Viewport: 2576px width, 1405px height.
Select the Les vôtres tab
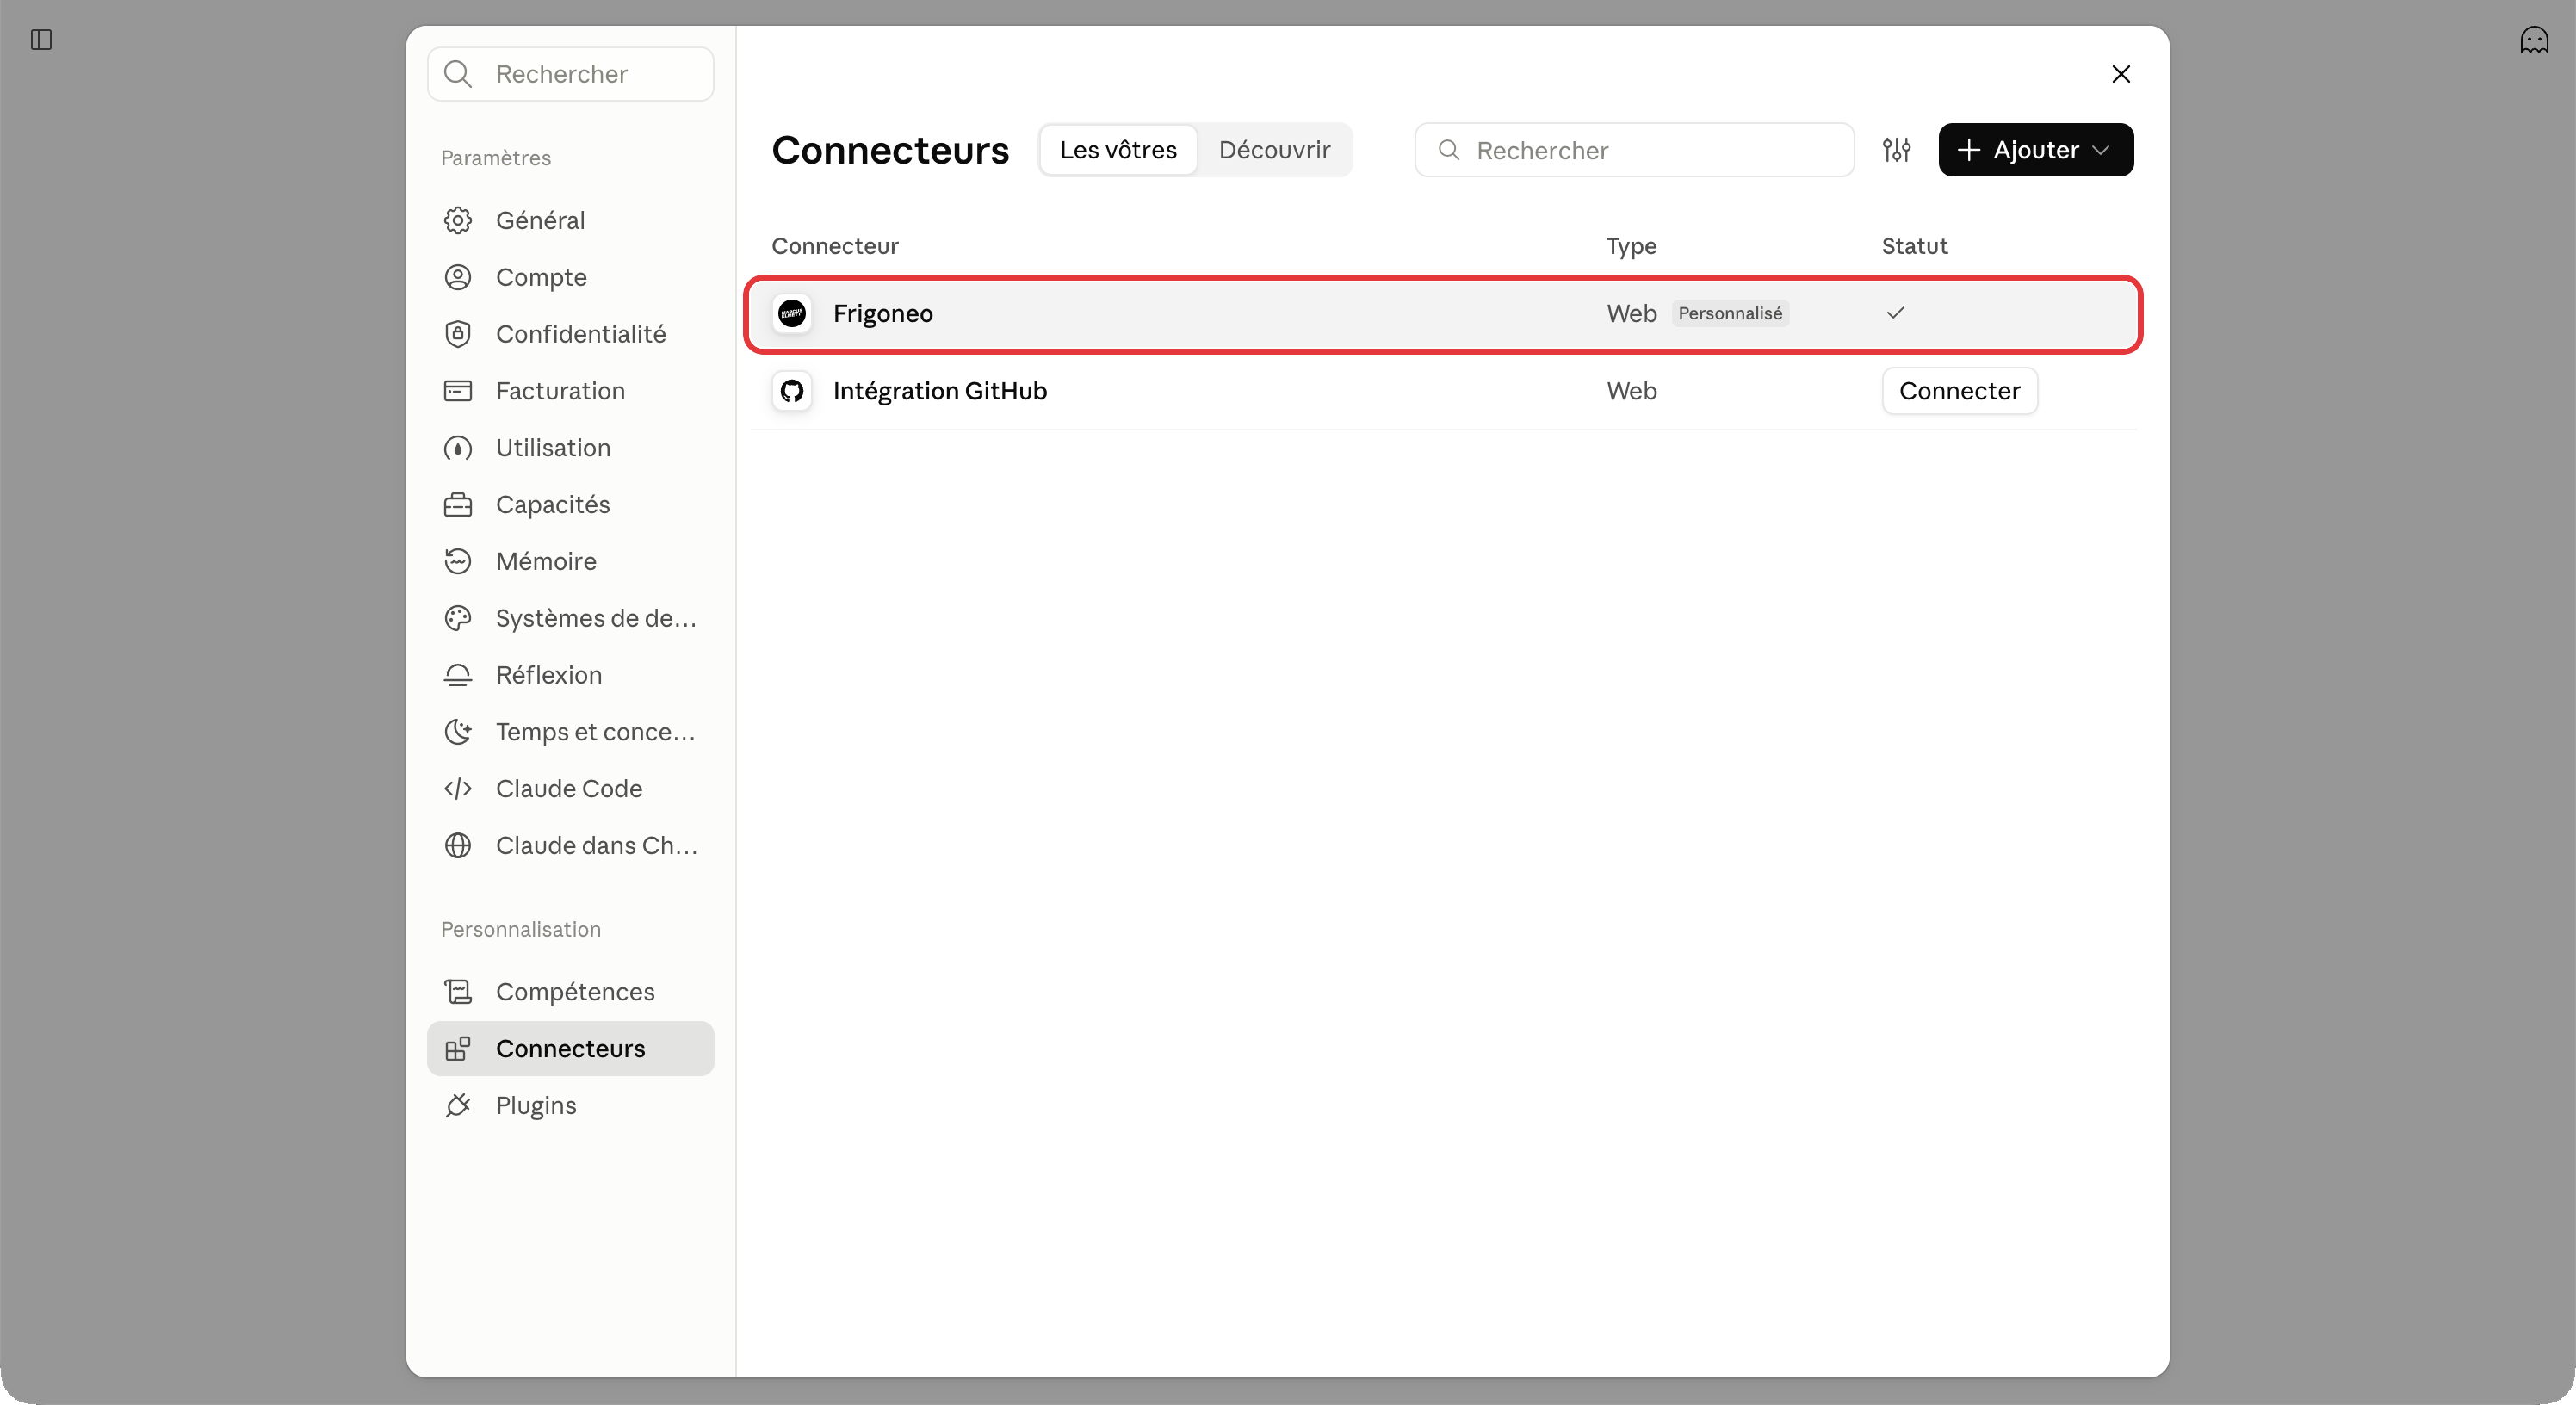[1118, 150]
